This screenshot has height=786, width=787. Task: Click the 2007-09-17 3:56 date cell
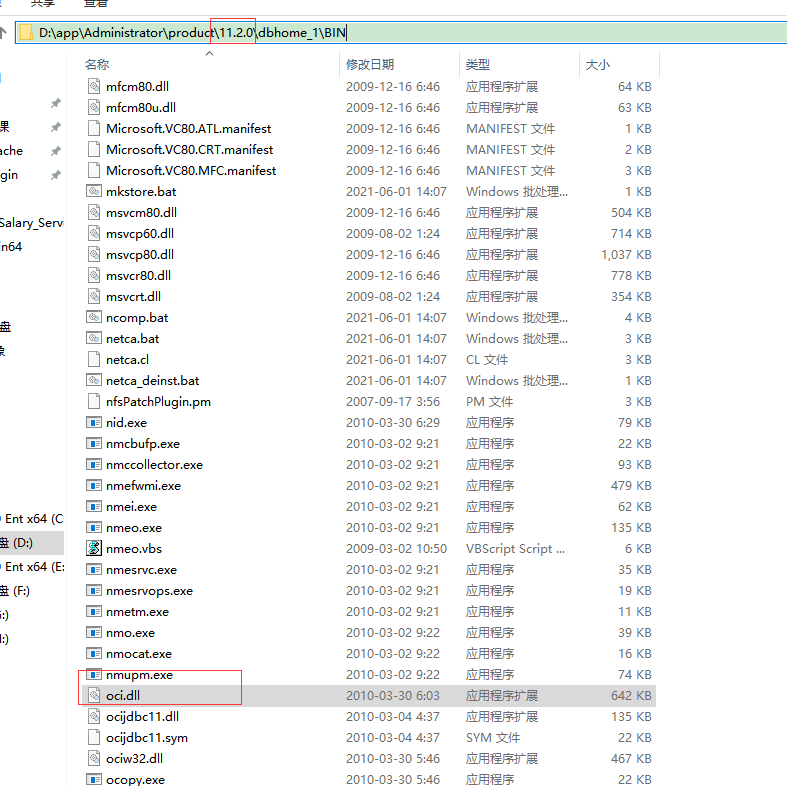[x=392, y=402]
